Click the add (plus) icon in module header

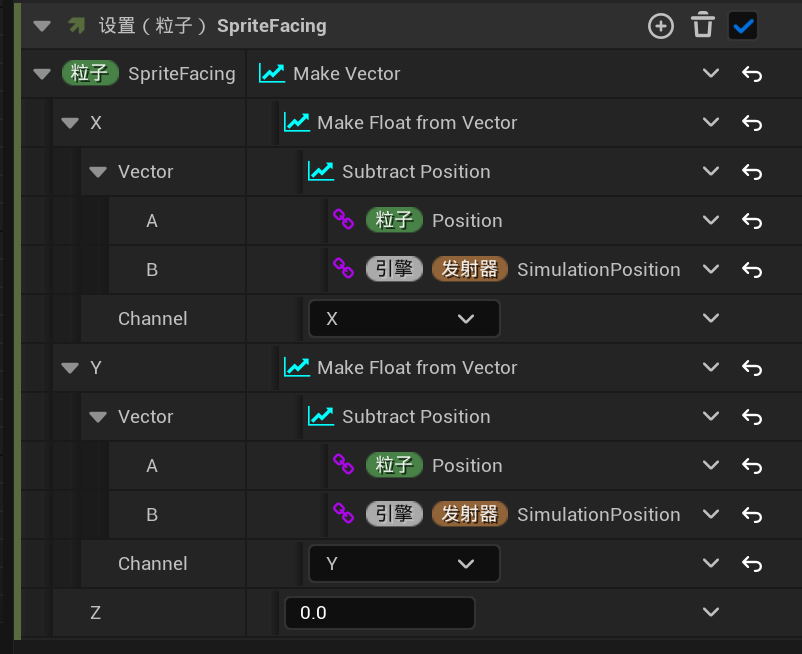661,26
